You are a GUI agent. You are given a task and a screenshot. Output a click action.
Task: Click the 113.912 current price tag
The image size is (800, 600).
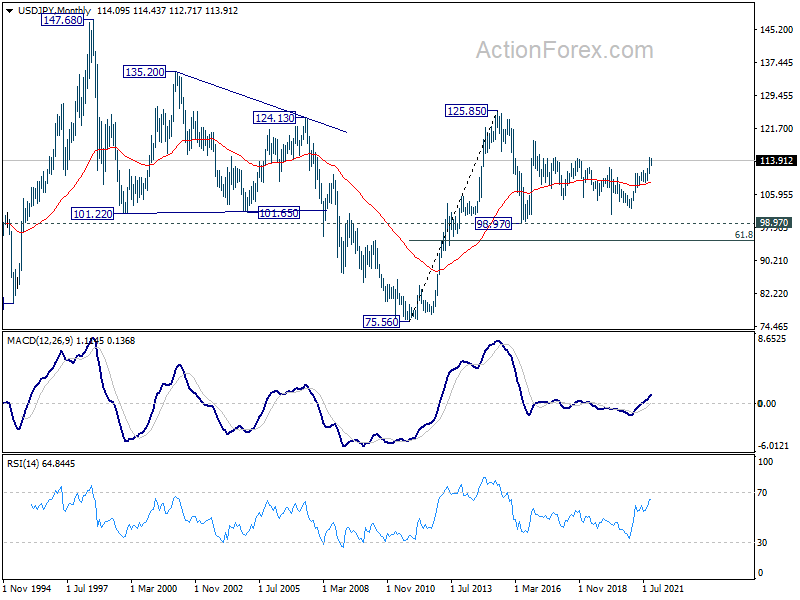point(777,160)
